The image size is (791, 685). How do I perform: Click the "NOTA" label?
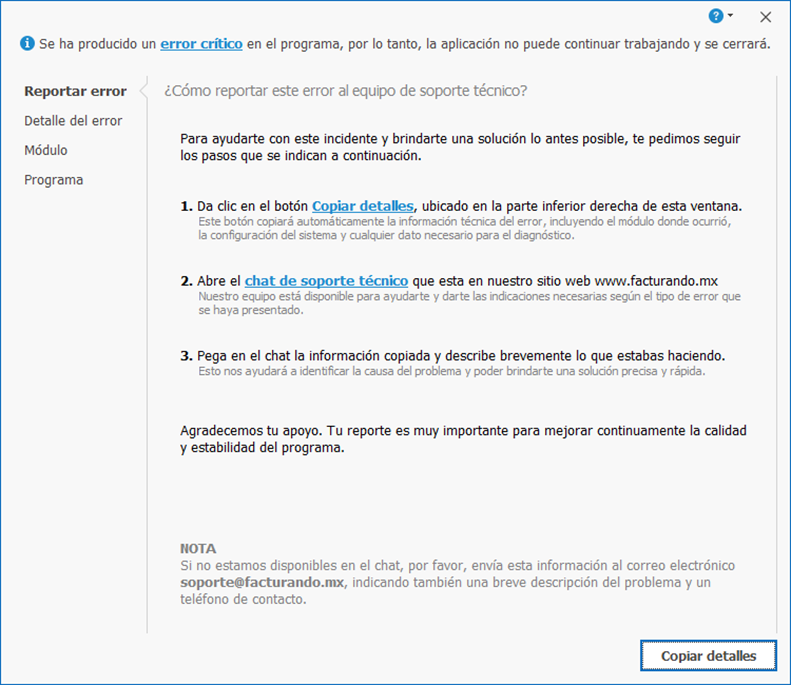pos(198,549)
